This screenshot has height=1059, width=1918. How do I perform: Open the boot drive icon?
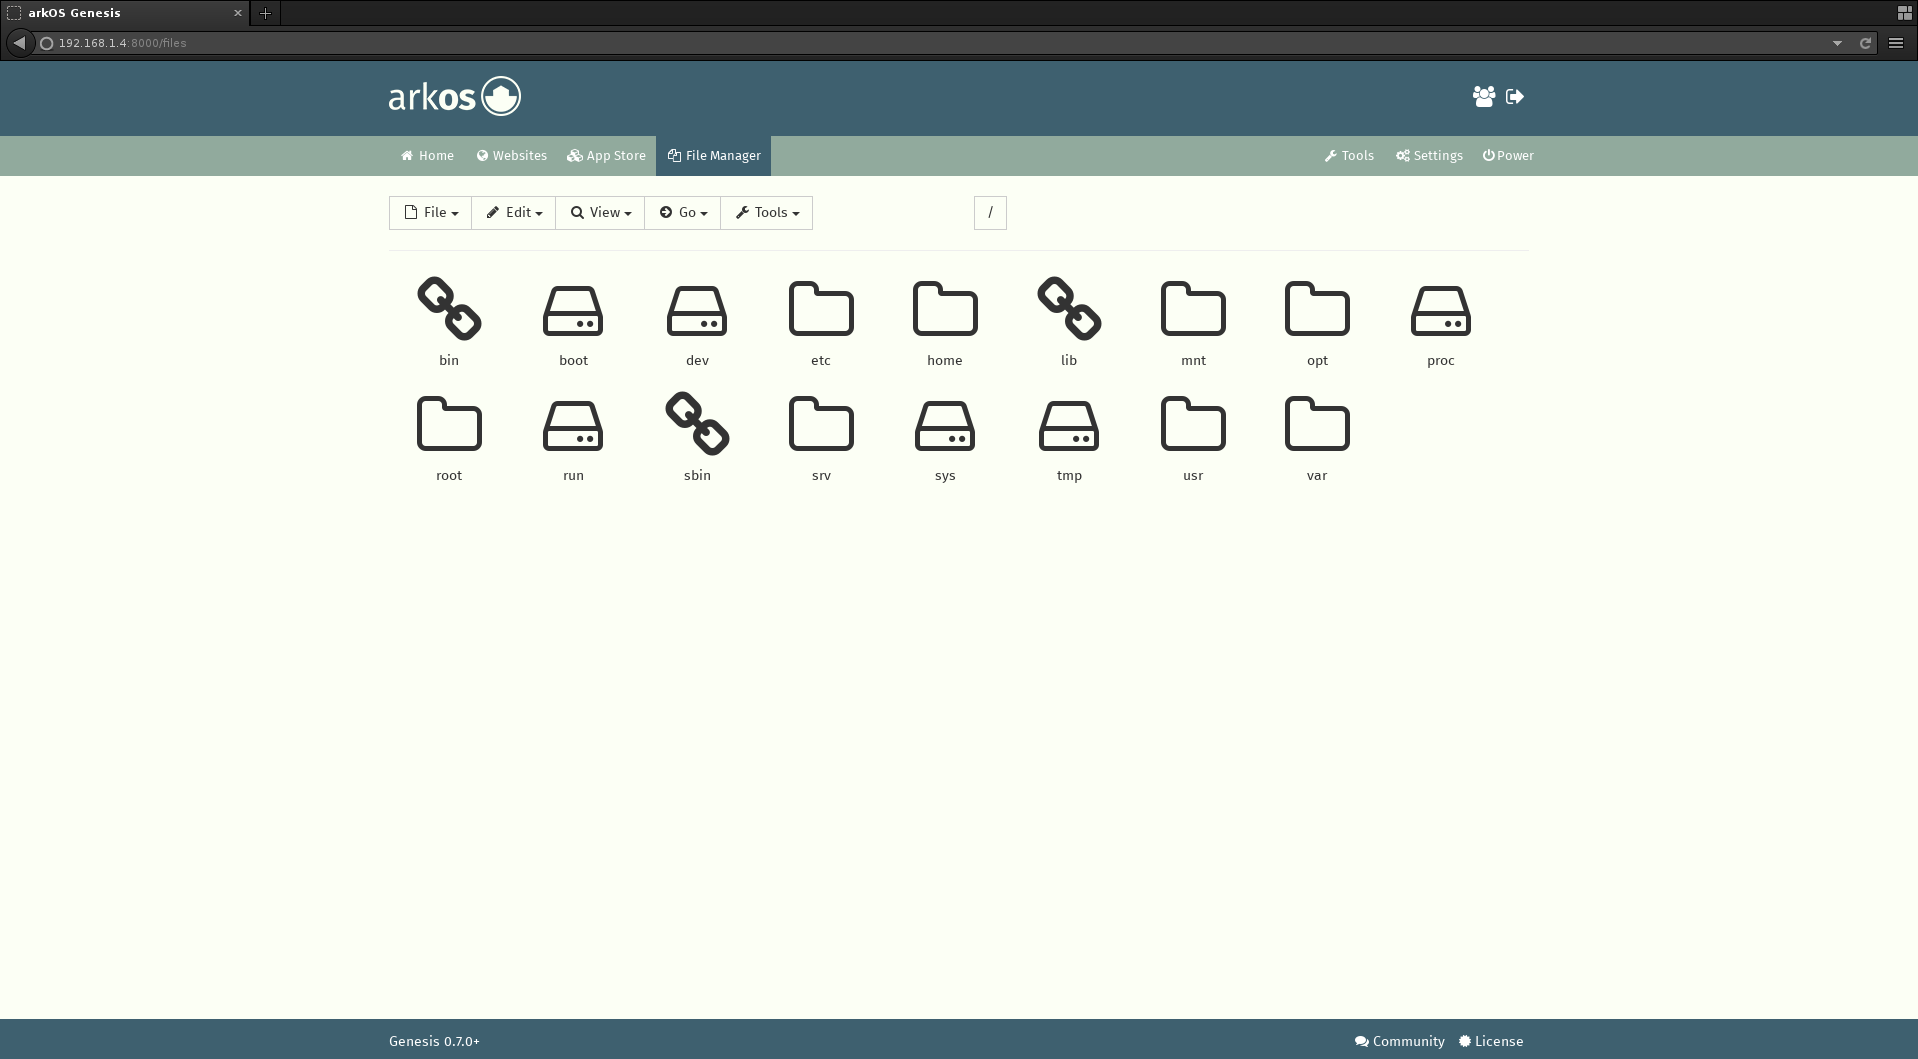coord(573,311)
